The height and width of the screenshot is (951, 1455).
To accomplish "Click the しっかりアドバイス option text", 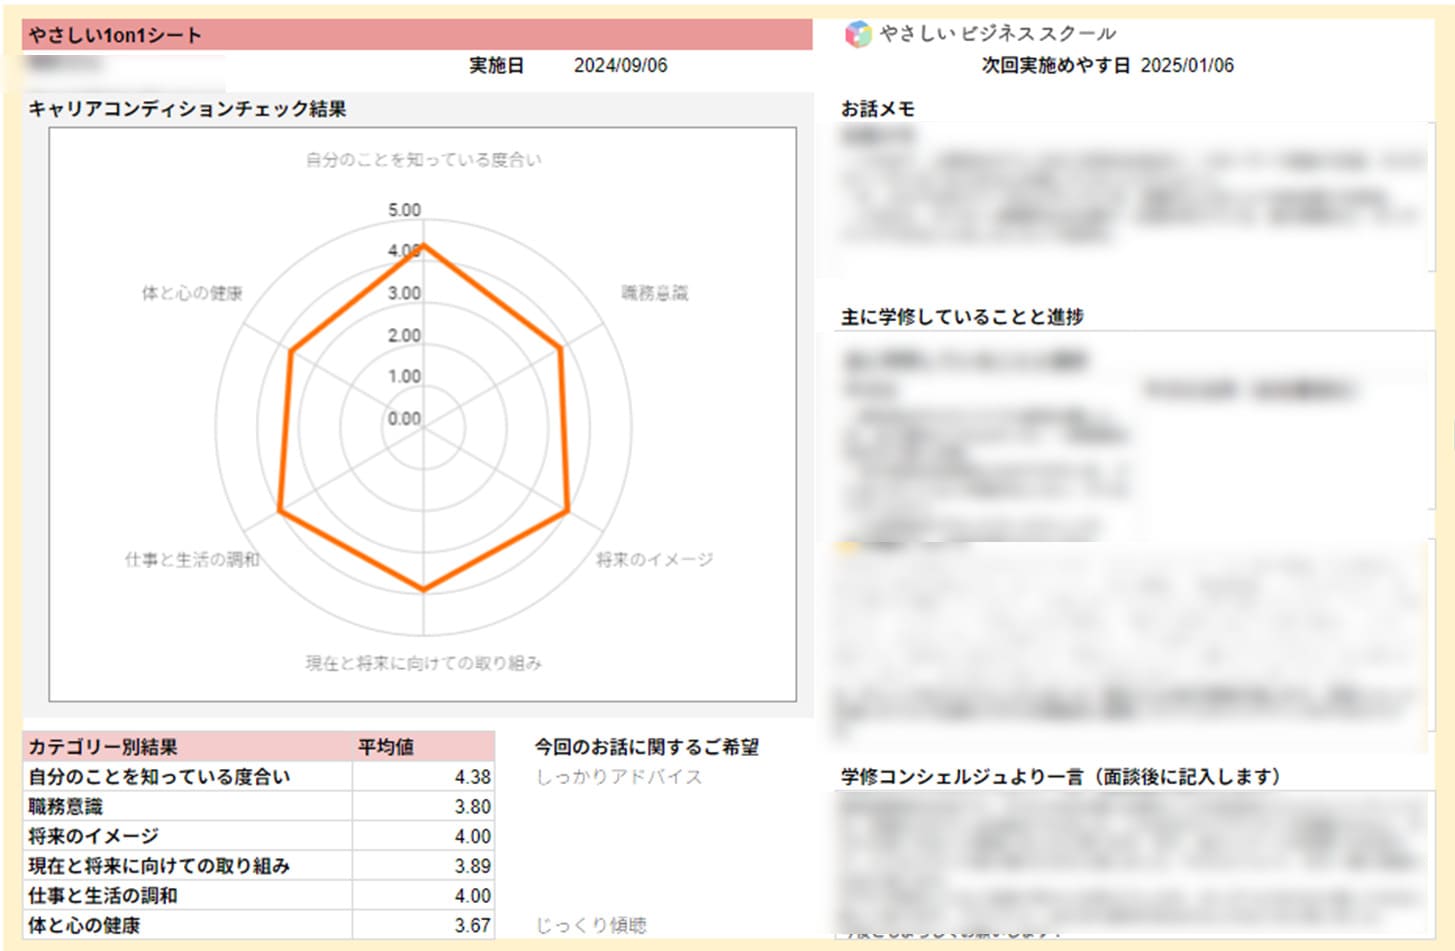I will coord(619,777).
